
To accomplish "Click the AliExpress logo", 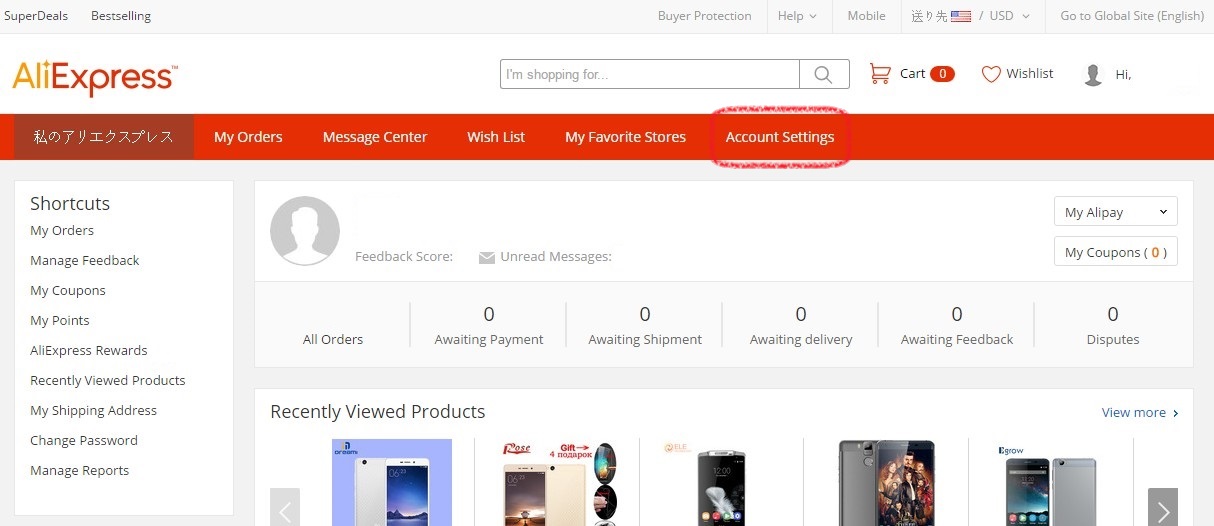I will pos(95,78).
